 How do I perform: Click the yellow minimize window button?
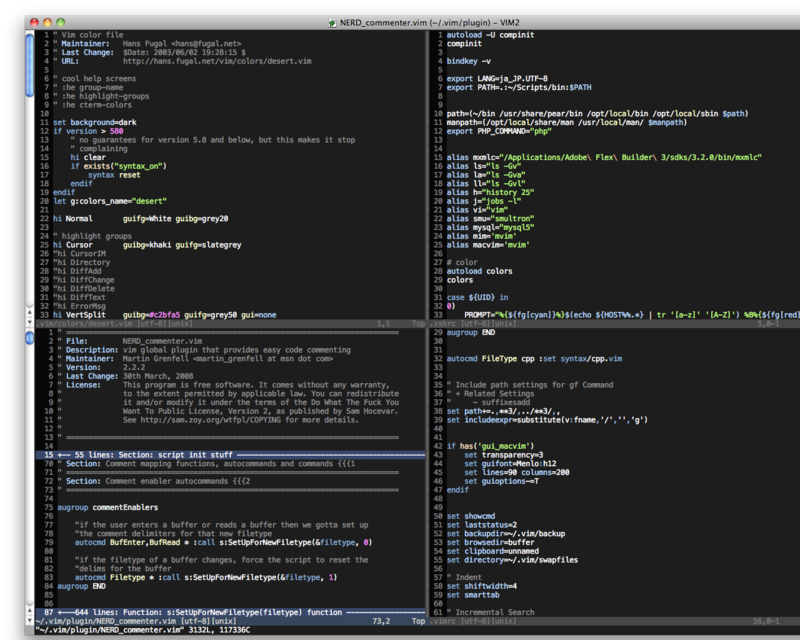click(47, 22)
